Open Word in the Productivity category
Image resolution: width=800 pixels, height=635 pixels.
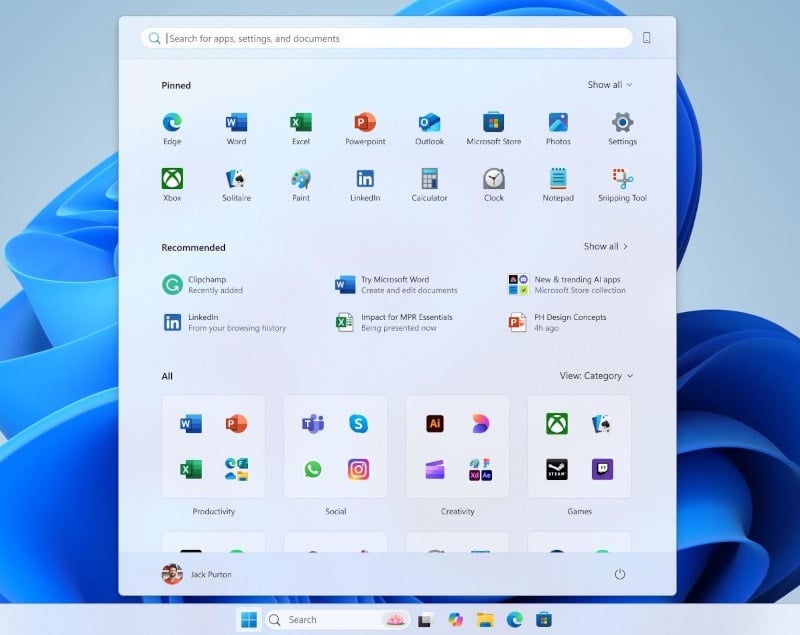(x=191, y=423)
